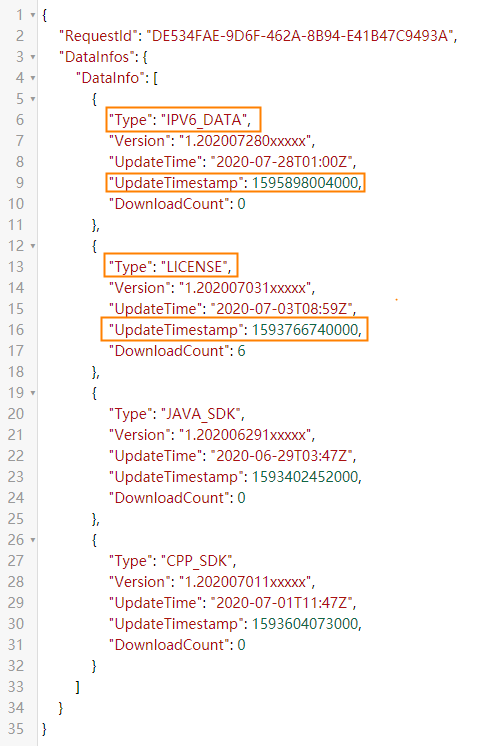
Task: Collapse the DataInfo array fold arrow on line 4
Action: pos(33,78)
